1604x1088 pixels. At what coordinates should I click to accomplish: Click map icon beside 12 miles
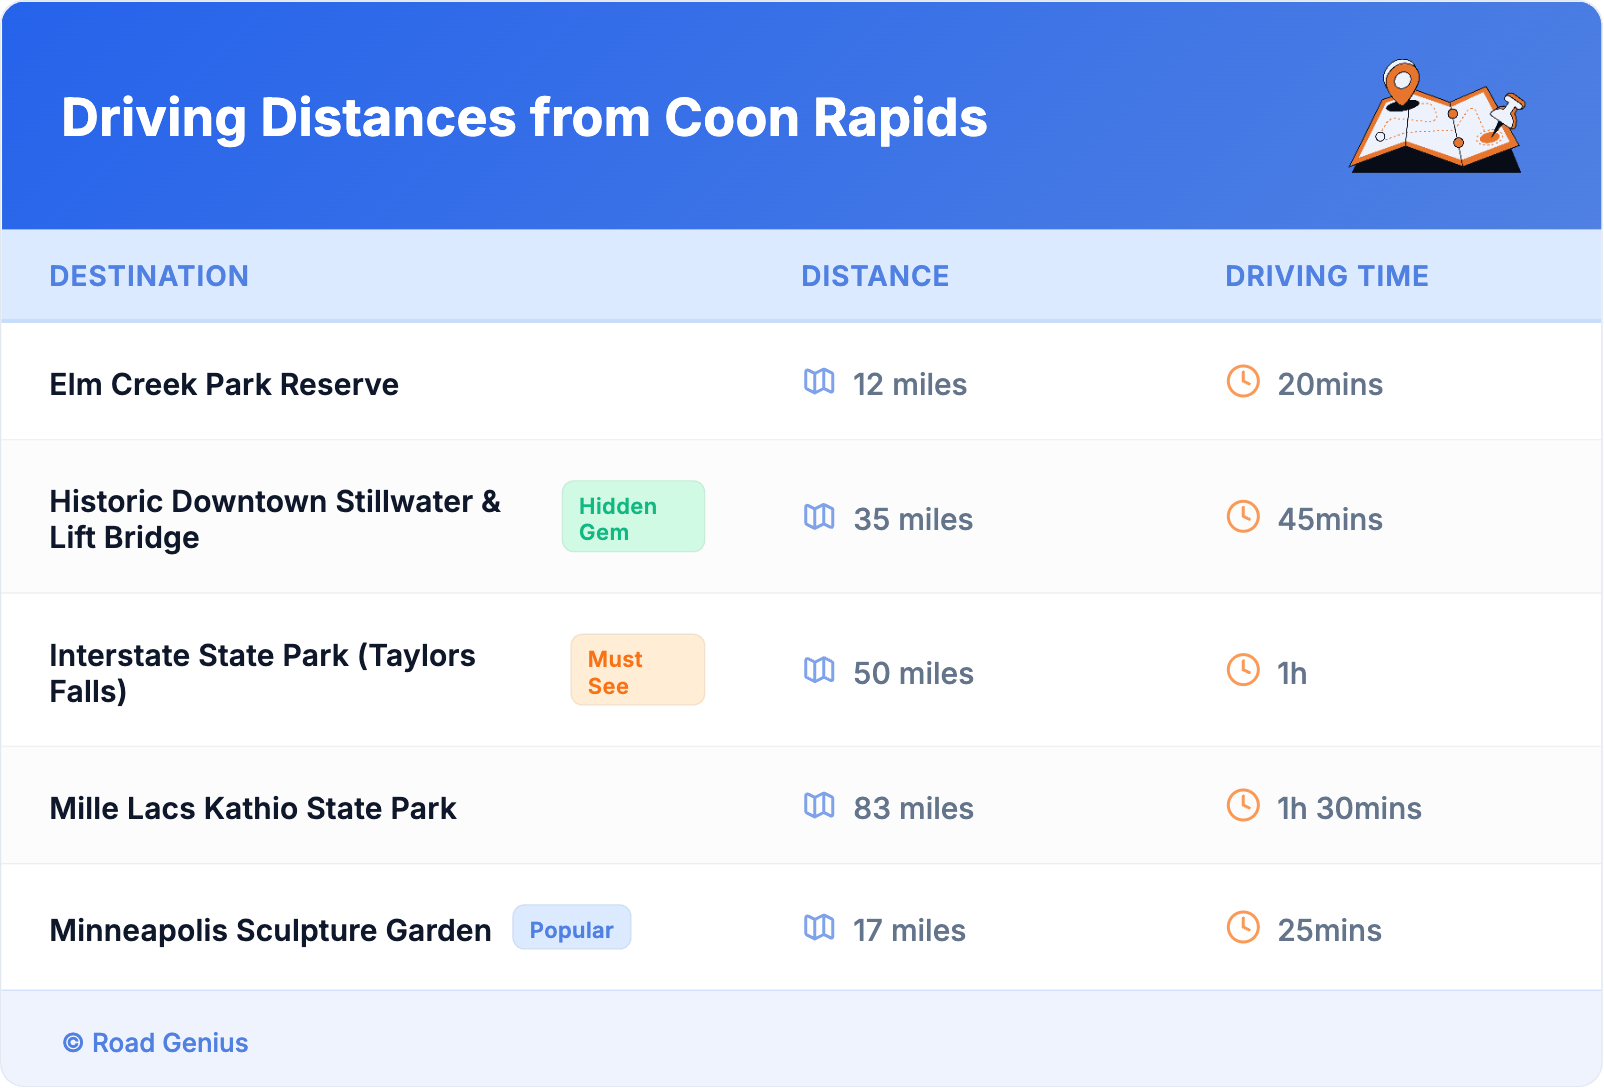pos(819,382)
